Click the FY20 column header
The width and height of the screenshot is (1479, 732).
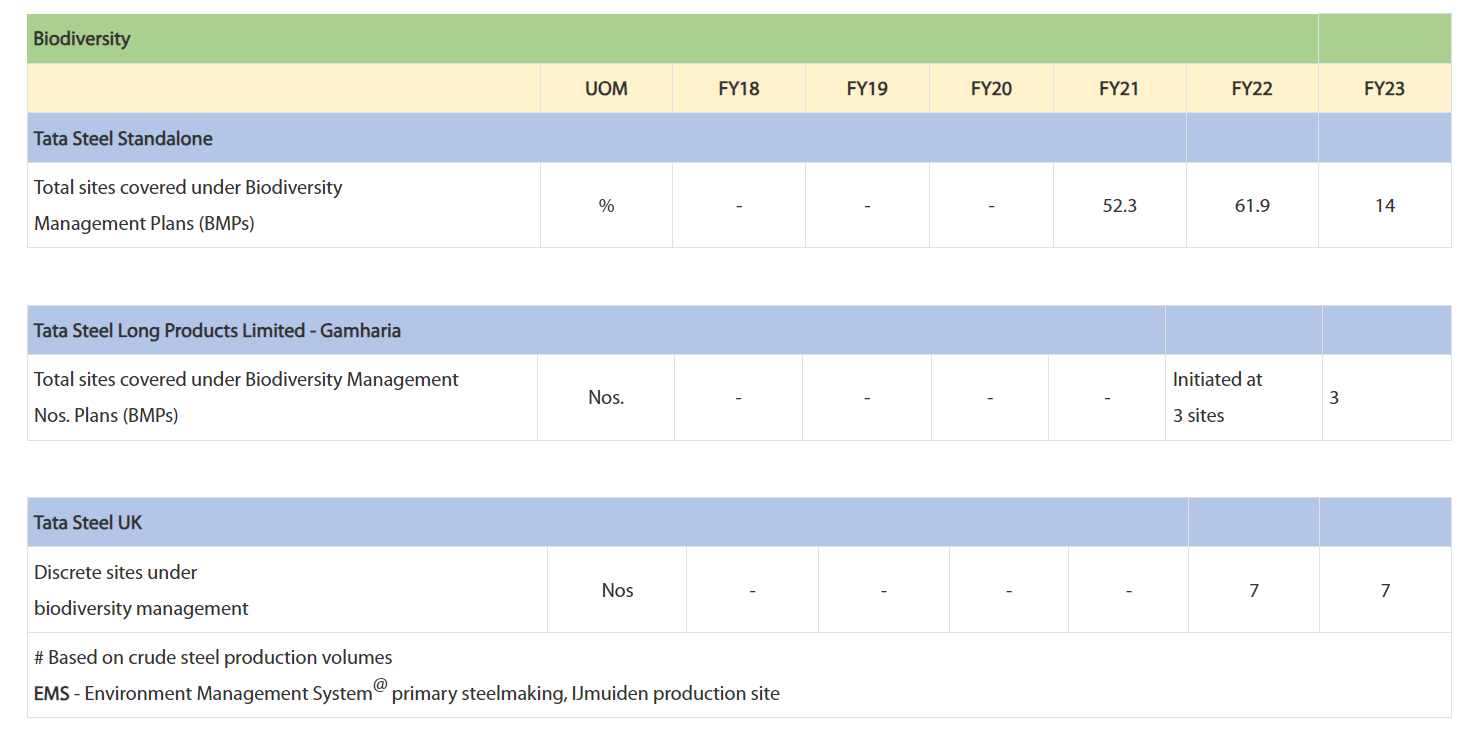991,88
